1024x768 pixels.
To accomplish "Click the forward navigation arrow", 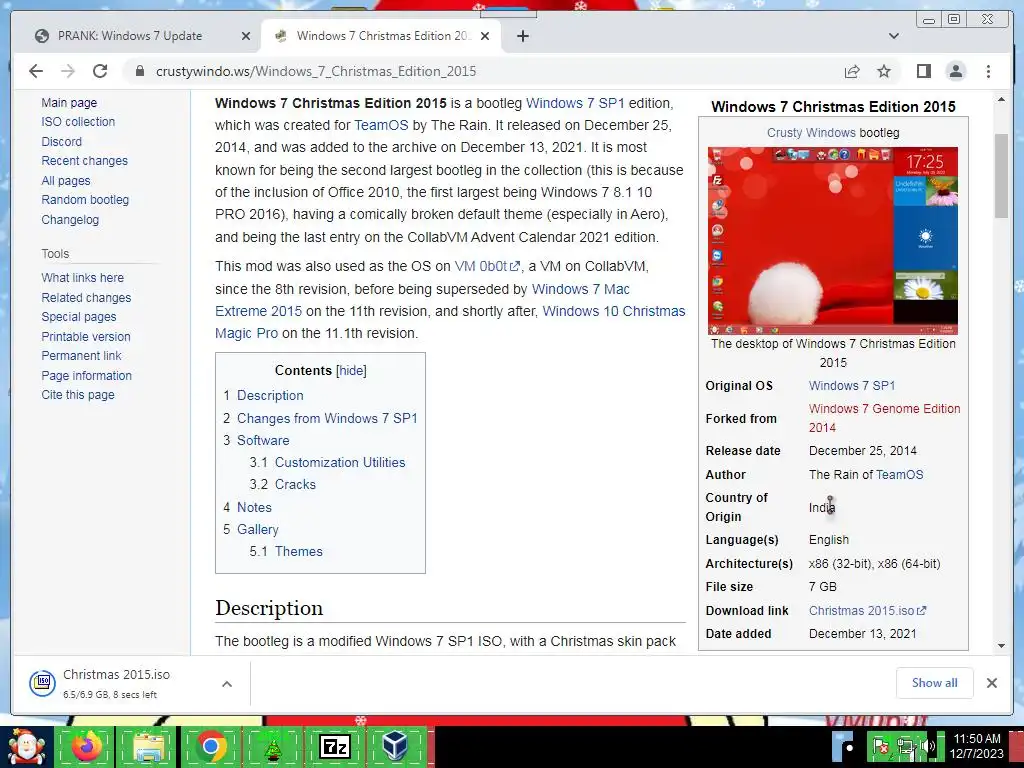I will (68, 71).
